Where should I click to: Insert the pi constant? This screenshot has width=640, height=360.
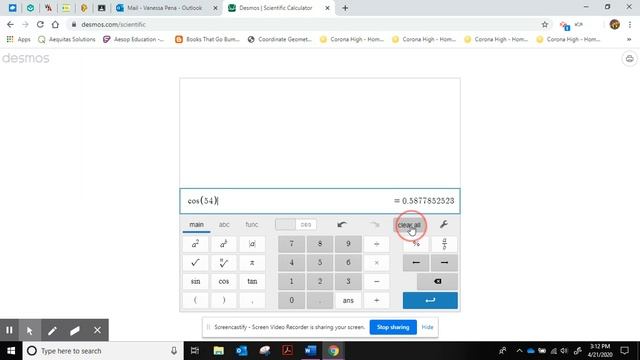252,262
